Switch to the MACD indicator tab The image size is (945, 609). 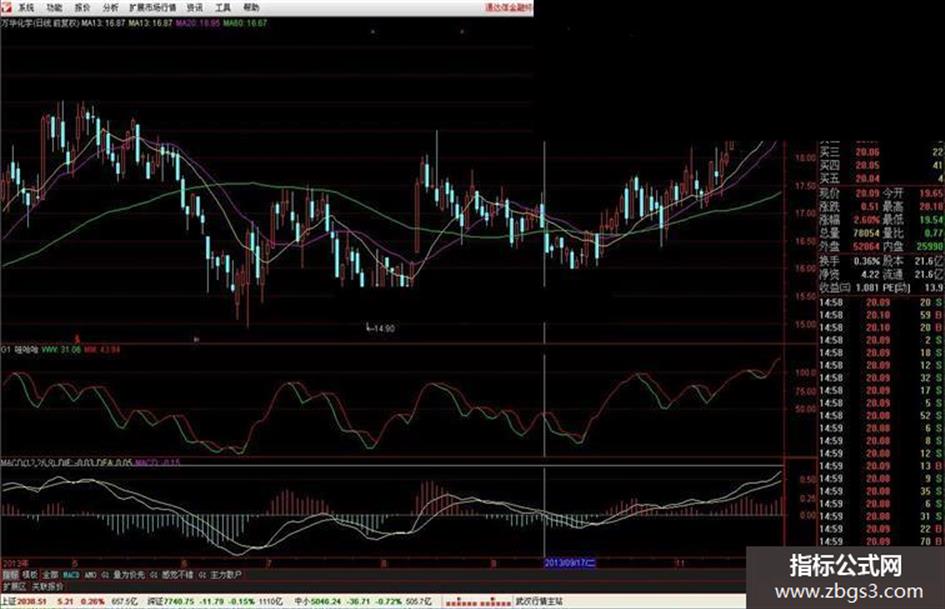71,575
